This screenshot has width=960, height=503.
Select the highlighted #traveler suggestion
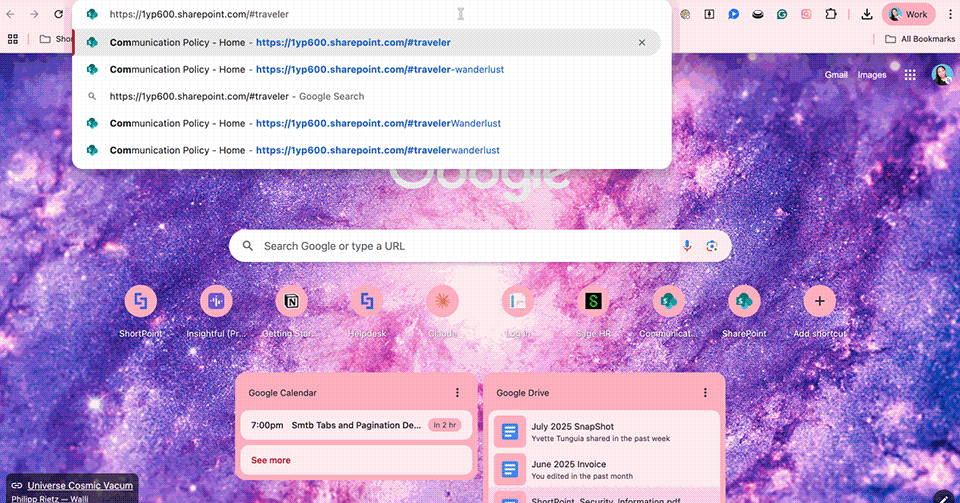point(367,42)
